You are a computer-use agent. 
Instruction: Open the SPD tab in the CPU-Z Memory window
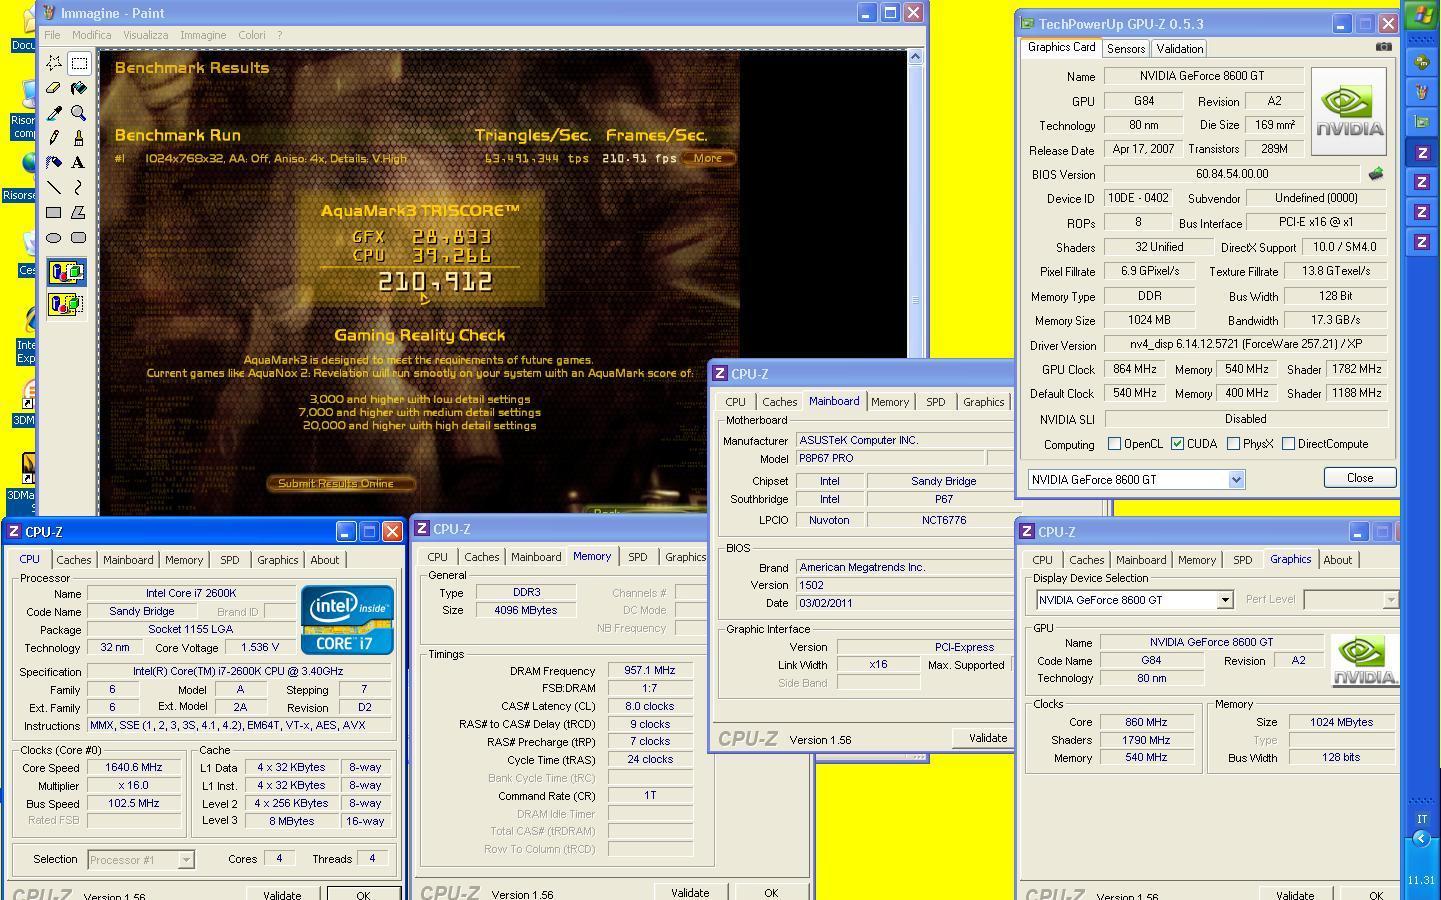click(638, 557)
